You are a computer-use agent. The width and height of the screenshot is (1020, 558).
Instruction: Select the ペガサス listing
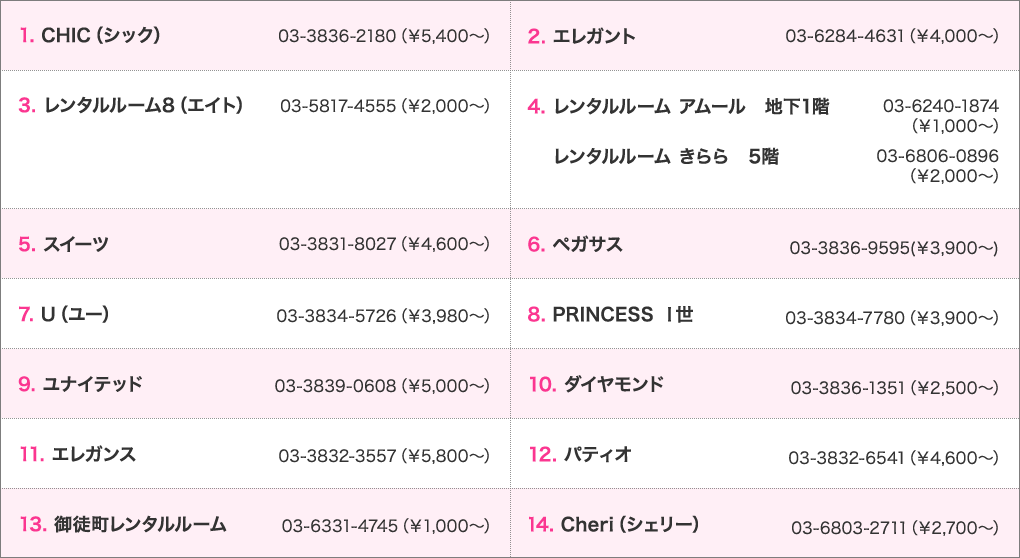point(588,244)
